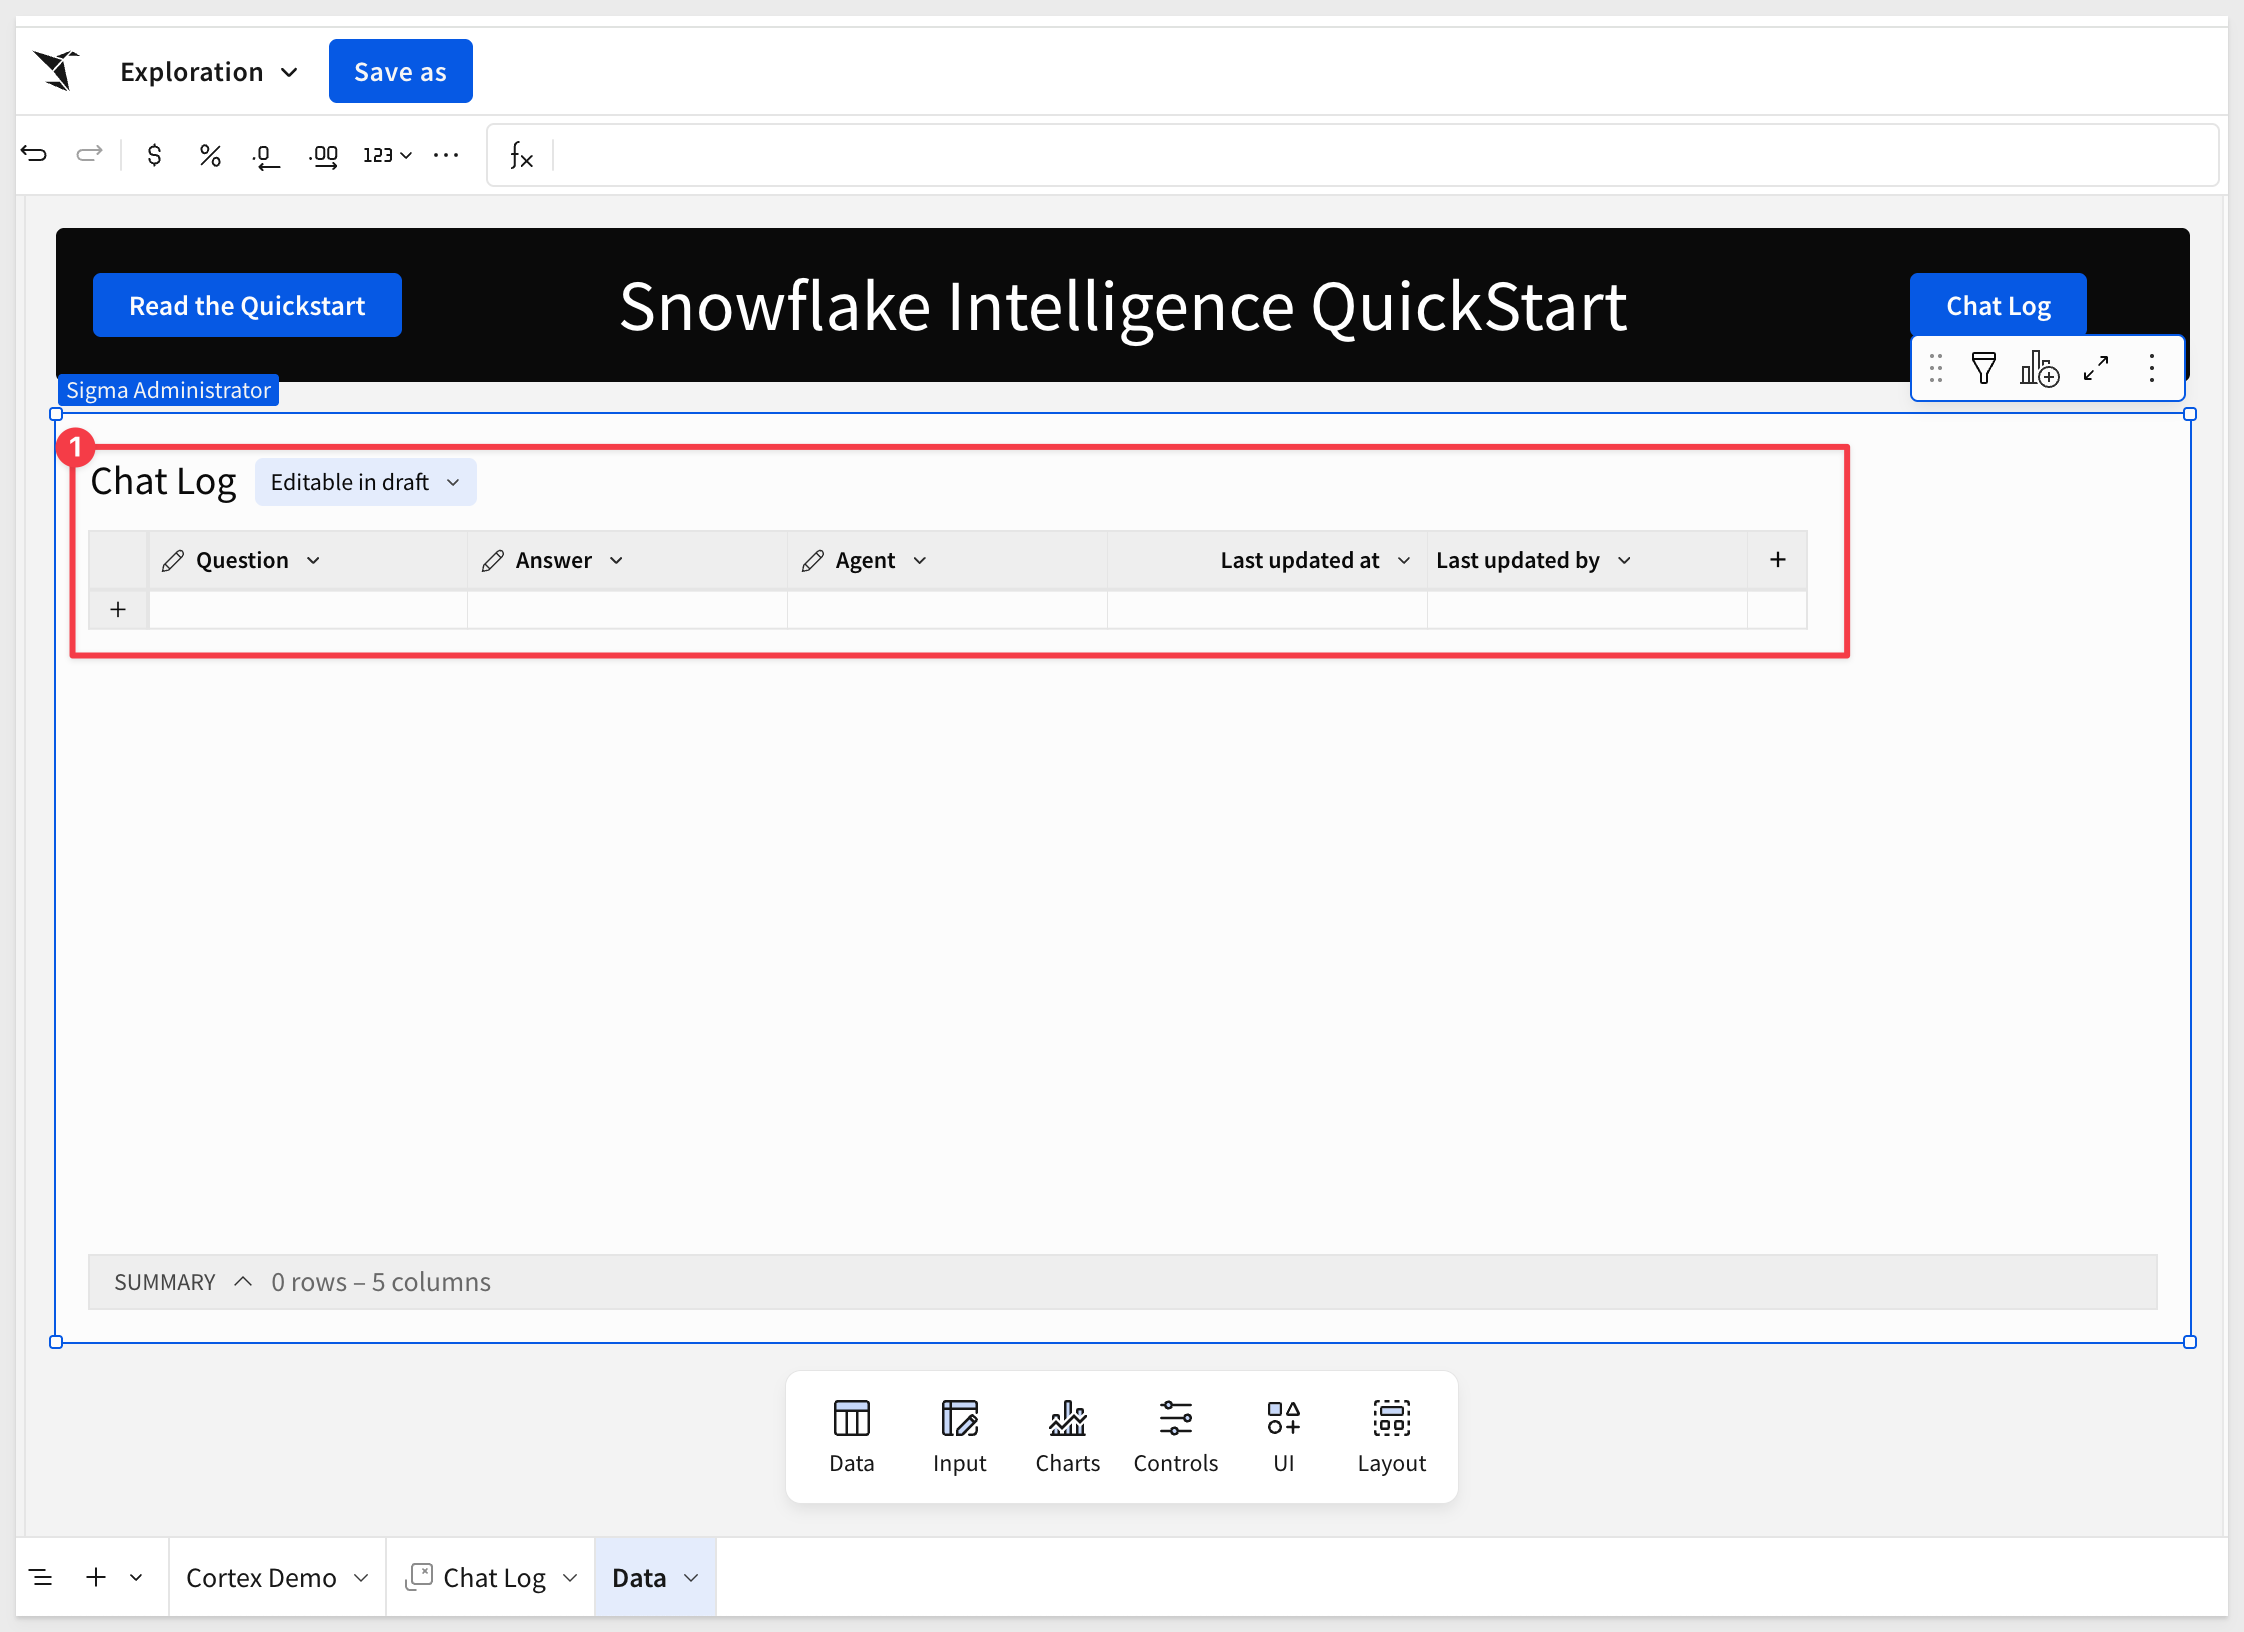Open the Editable in draft dropdown
Screen dimensions: 2244x1632
coord(365,482)
